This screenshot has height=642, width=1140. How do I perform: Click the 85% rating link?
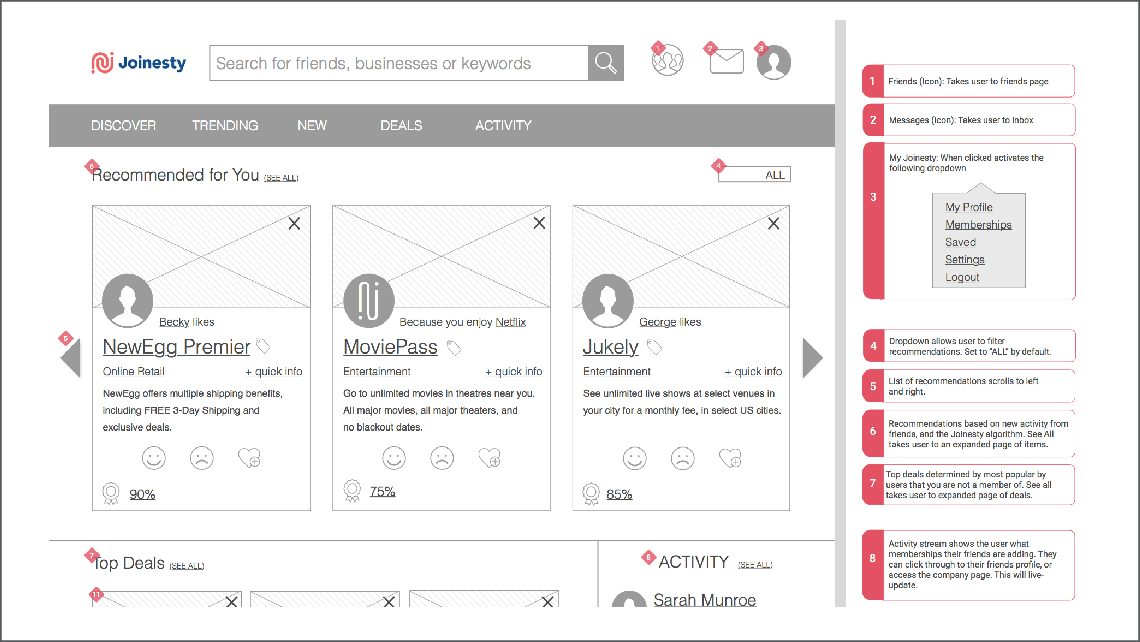619,494
